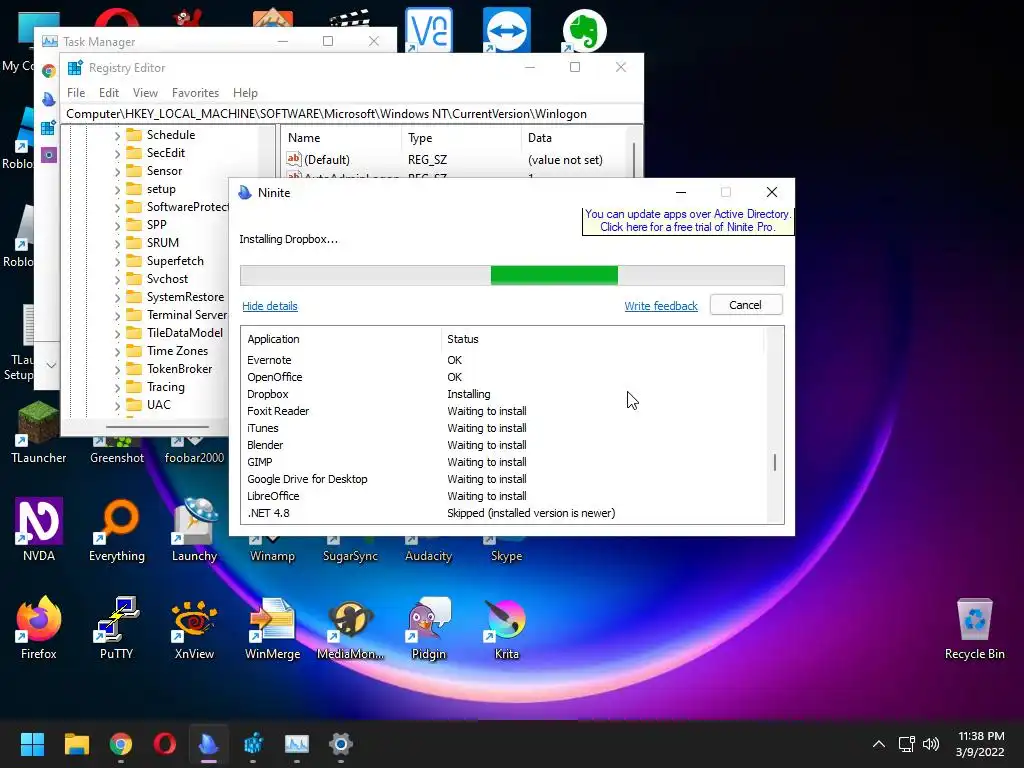Viewport: 1024px width, 768px height.
Task: Click the volume tray icon
Action: tap(931, 744)
